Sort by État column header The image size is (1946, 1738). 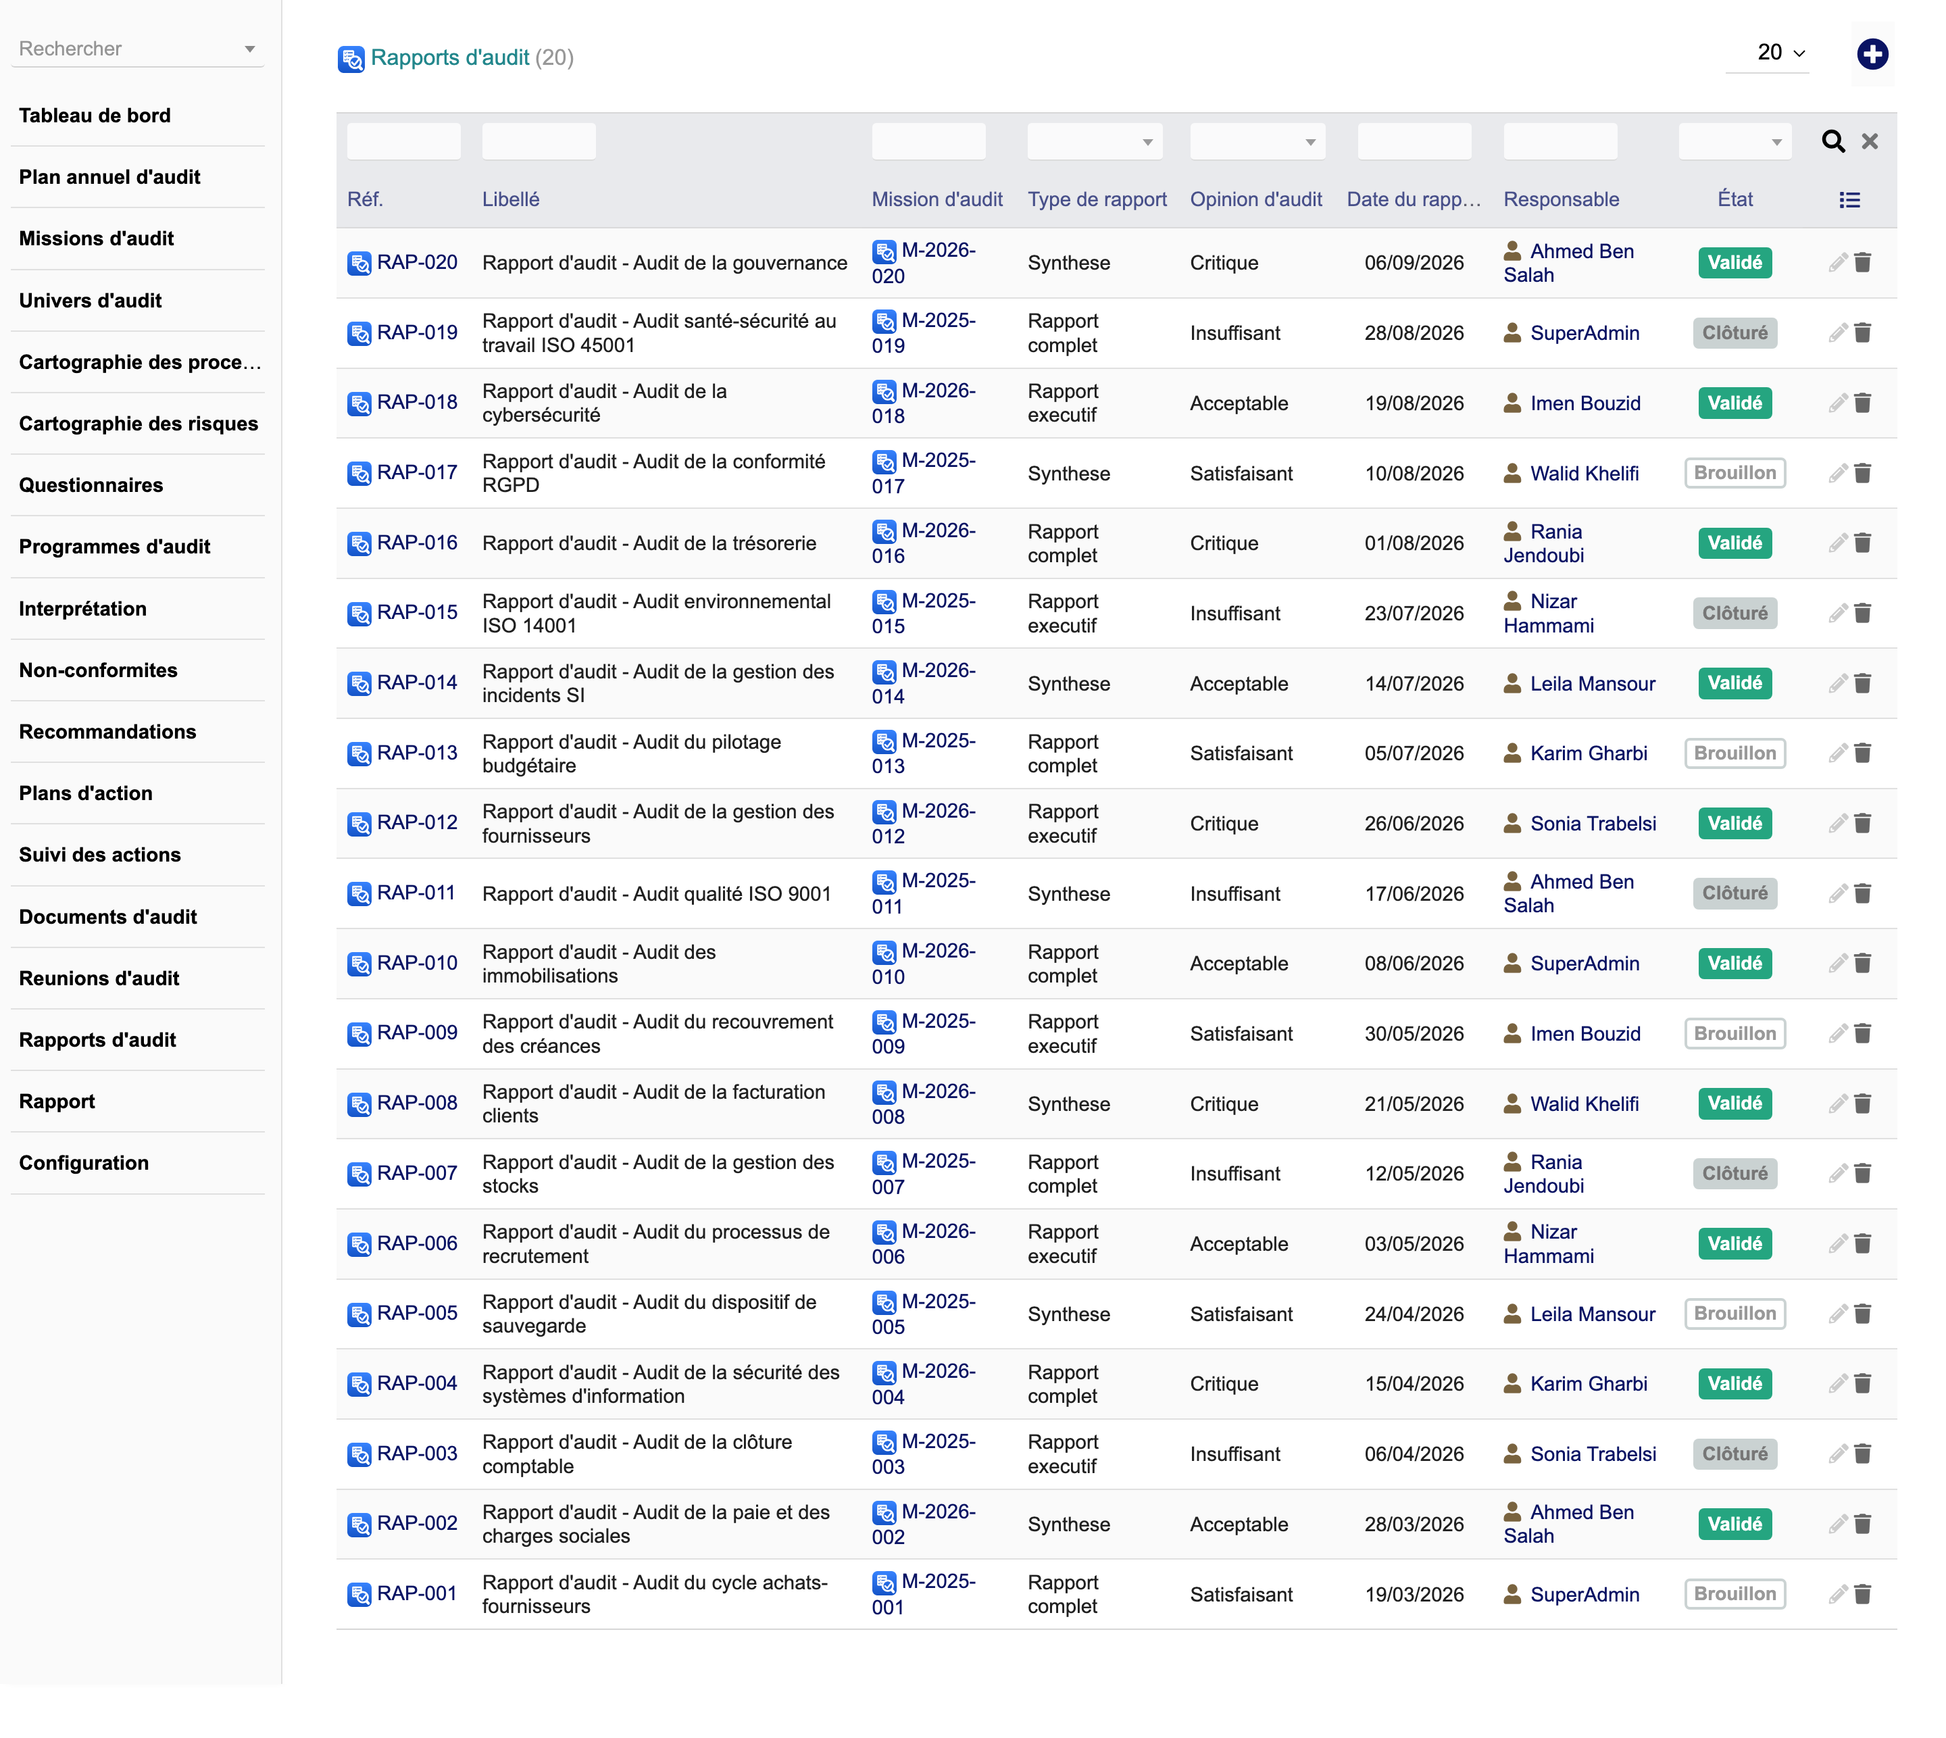click(1735, 199)
